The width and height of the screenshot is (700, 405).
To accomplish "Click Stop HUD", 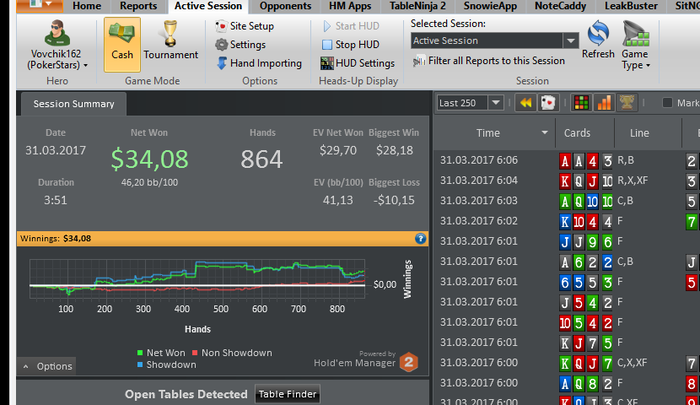I will tap(351, 45).
